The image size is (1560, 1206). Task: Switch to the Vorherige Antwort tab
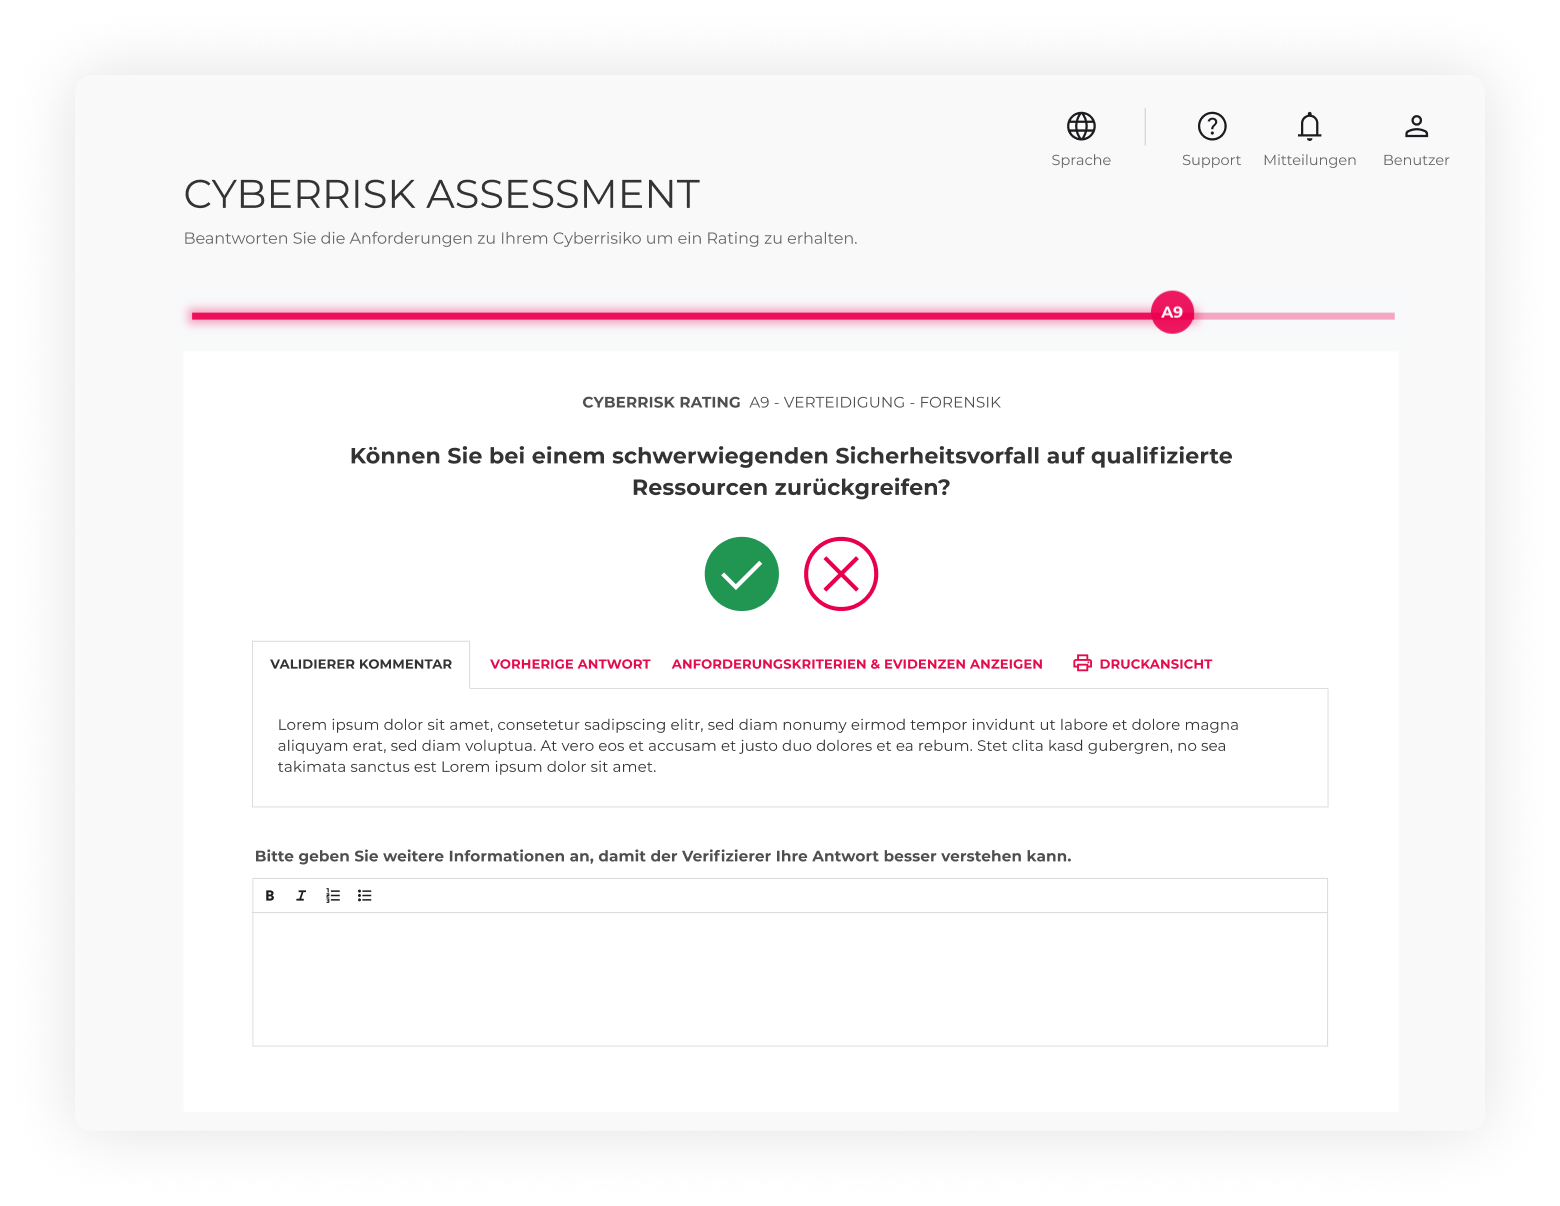coord(570,663)
